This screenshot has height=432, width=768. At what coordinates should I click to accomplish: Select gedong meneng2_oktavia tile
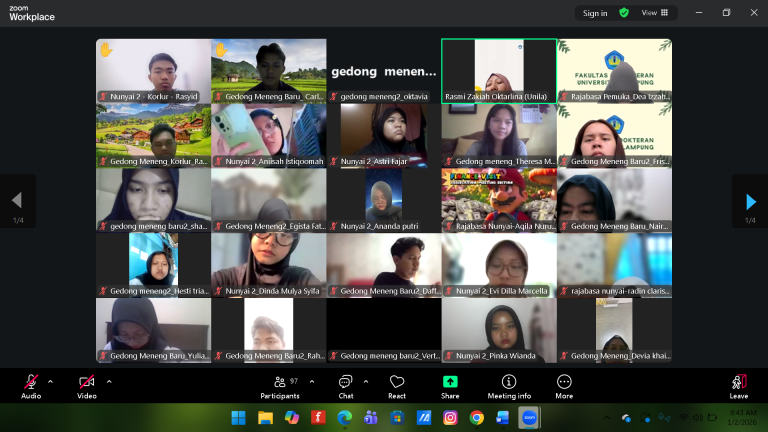384,71
